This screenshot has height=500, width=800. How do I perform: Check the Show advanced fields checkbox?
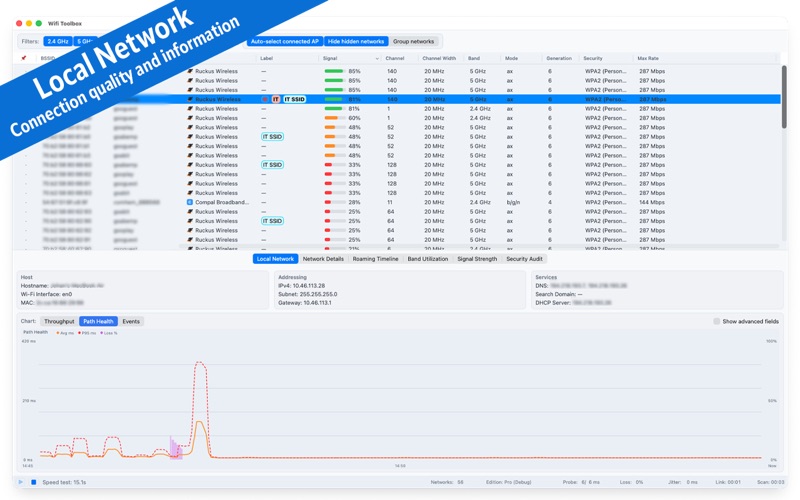pos(716,321)
